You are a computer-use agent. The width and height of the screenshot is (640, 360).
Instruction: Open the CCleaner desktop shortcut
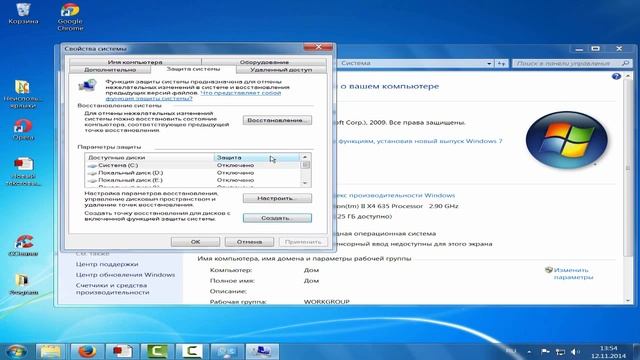[24, 245]
